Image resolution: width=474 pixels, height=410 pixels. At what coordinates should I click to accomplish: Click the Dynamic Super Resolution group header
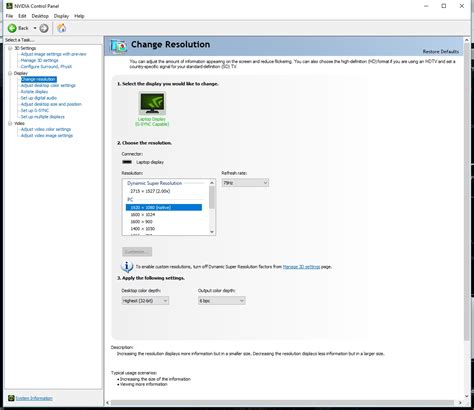coord(154,183)
